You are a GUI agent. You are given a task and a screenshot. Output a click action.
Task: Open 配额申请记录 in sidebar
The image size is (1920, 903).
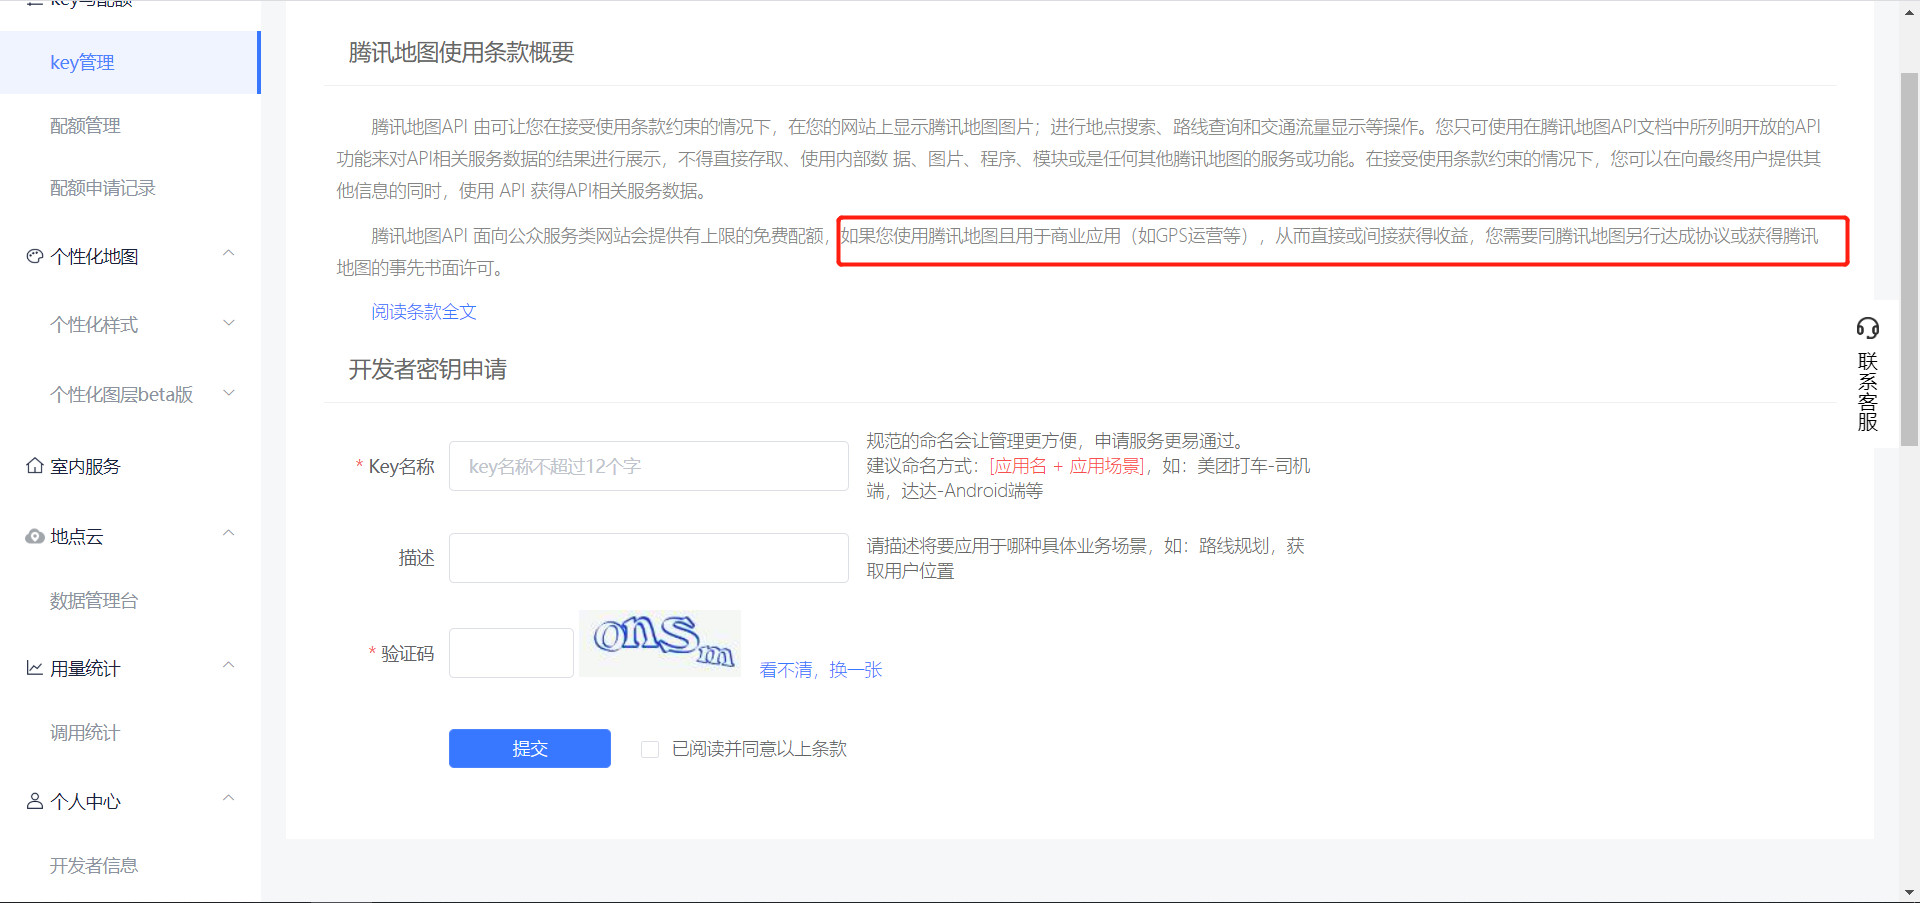click(103, 188)
